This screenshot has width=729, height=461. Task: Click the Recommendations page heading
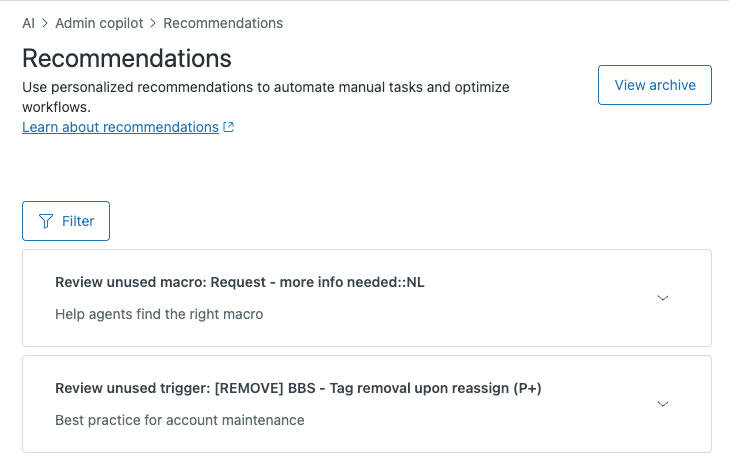tap(127, 57)
